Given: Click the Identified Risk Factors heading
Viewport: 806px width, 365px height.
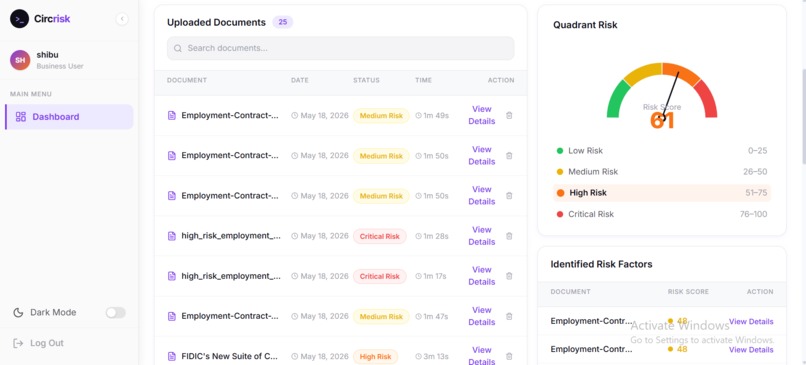Looking at the screenshot, I should coord(601,264).
